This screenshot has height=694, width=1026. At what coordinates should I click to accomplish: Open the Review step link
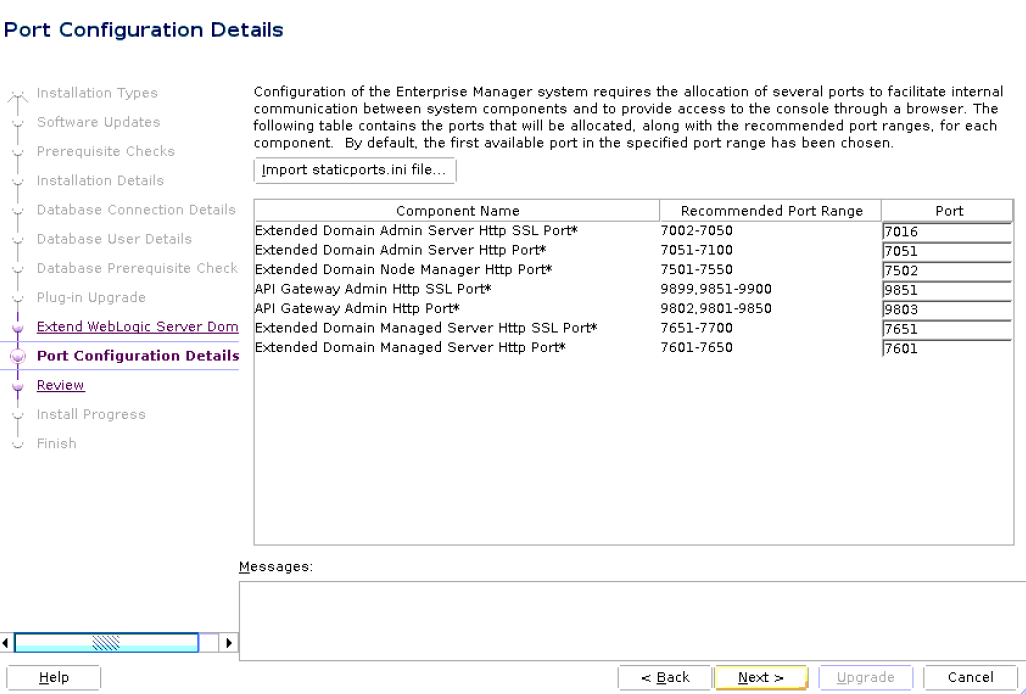(60, 385)
